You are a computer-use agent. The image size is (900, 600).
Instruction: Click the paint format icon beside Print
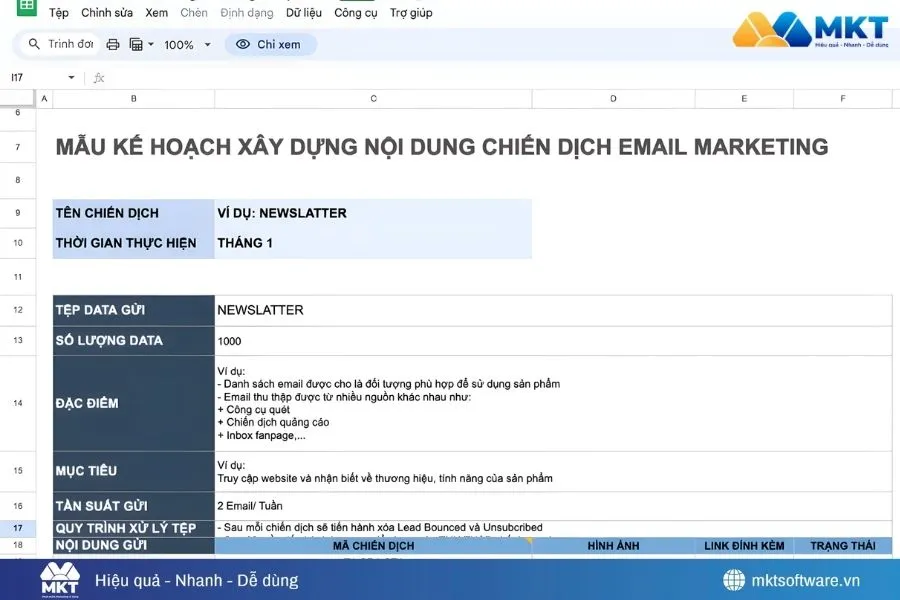tap(135, 44)
